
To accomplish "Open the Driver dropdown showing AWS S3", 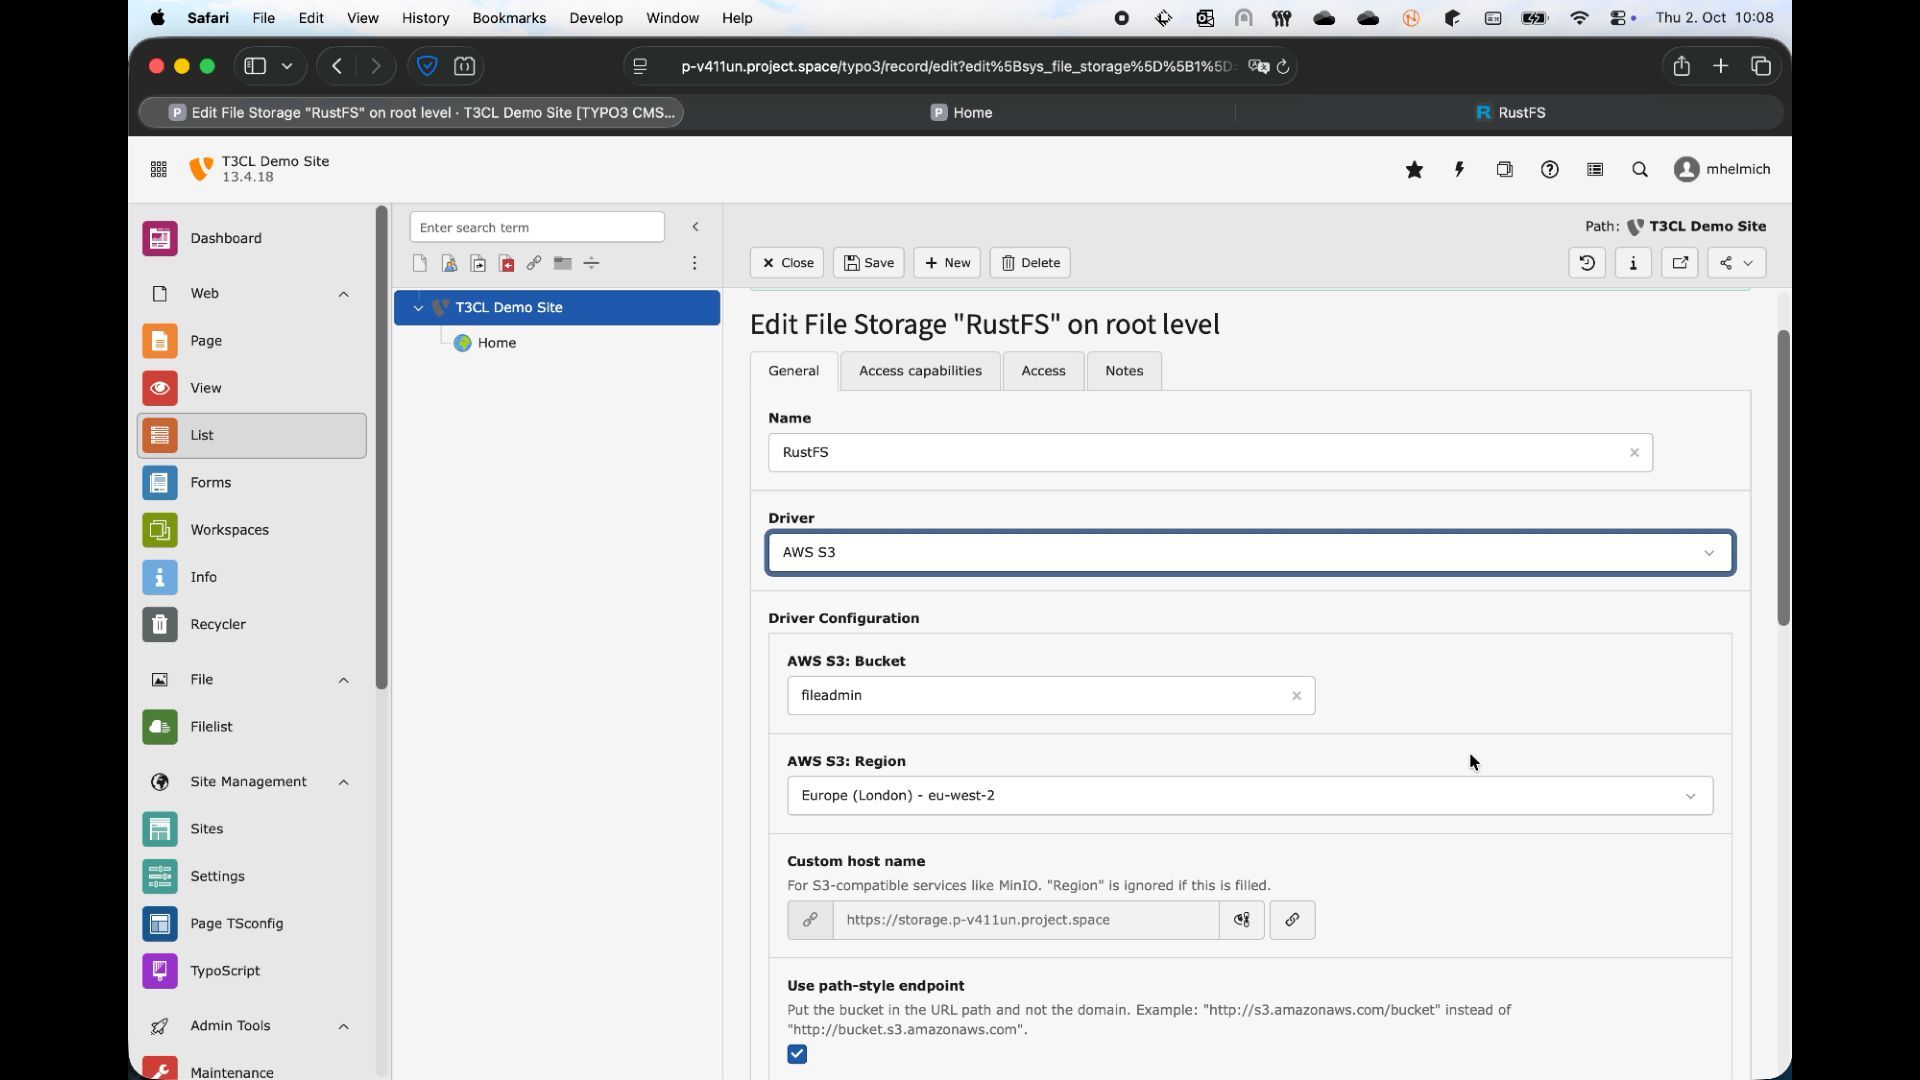I will 1249,553.
